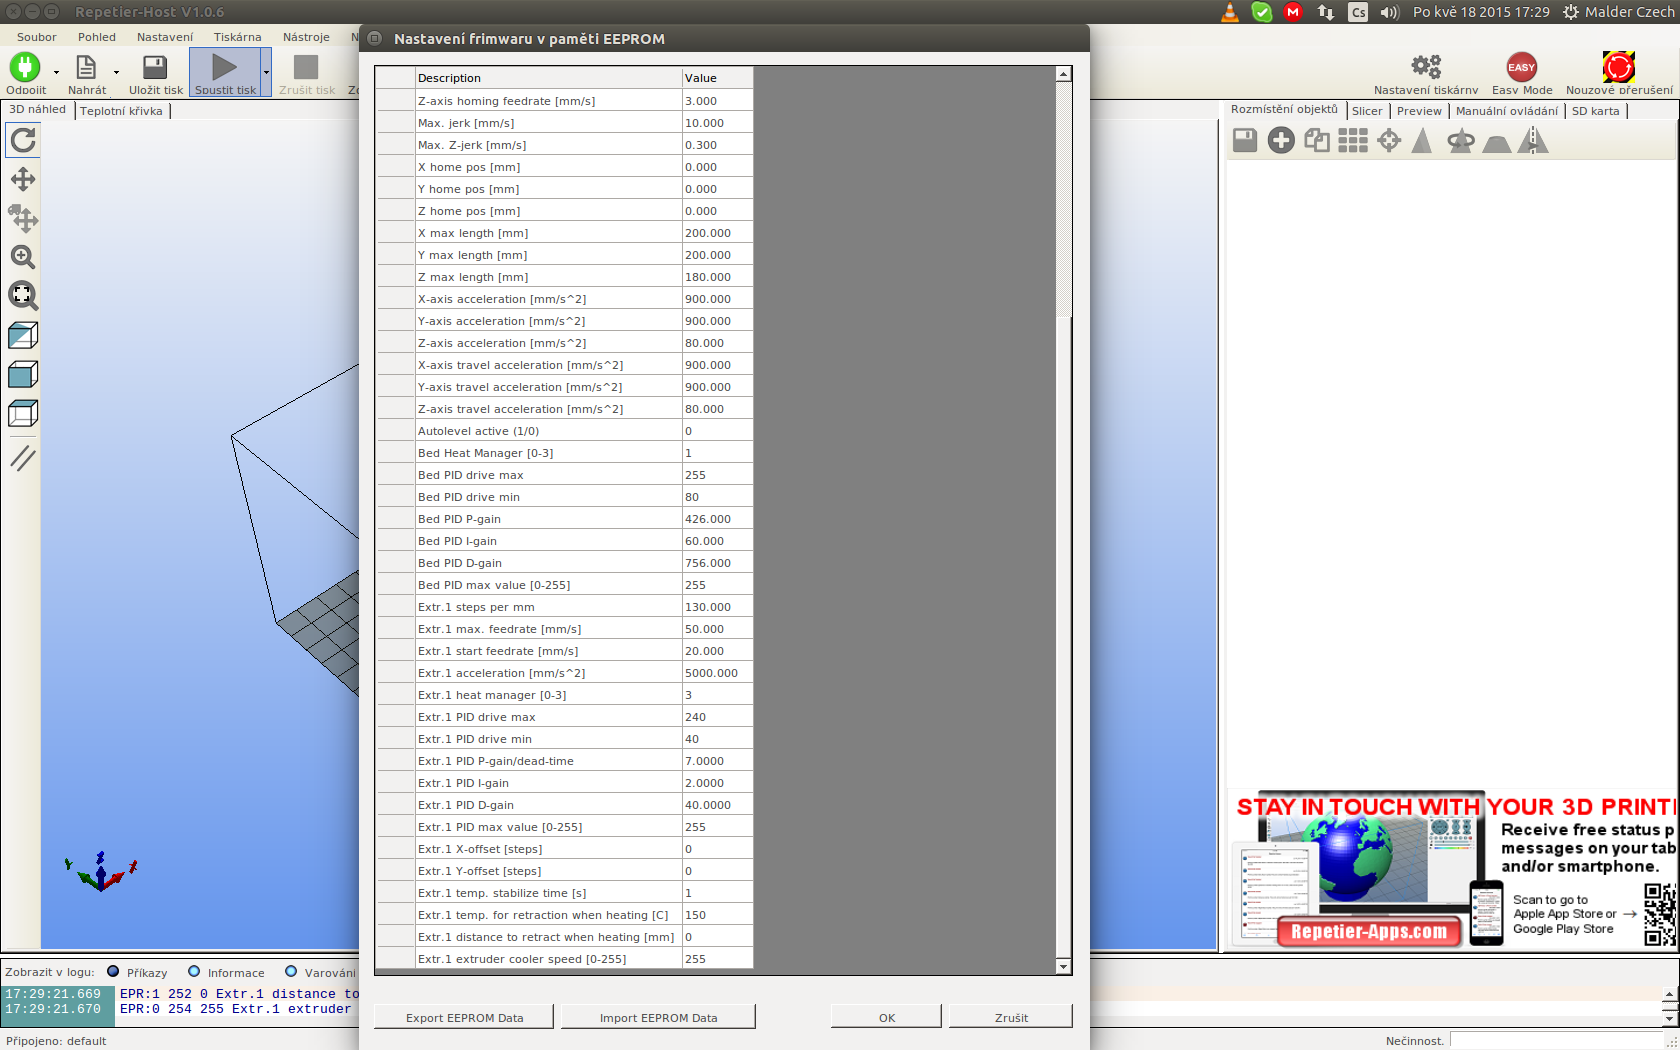Expand the dropdown arrow beside Odpojit

tap(56, 72)
